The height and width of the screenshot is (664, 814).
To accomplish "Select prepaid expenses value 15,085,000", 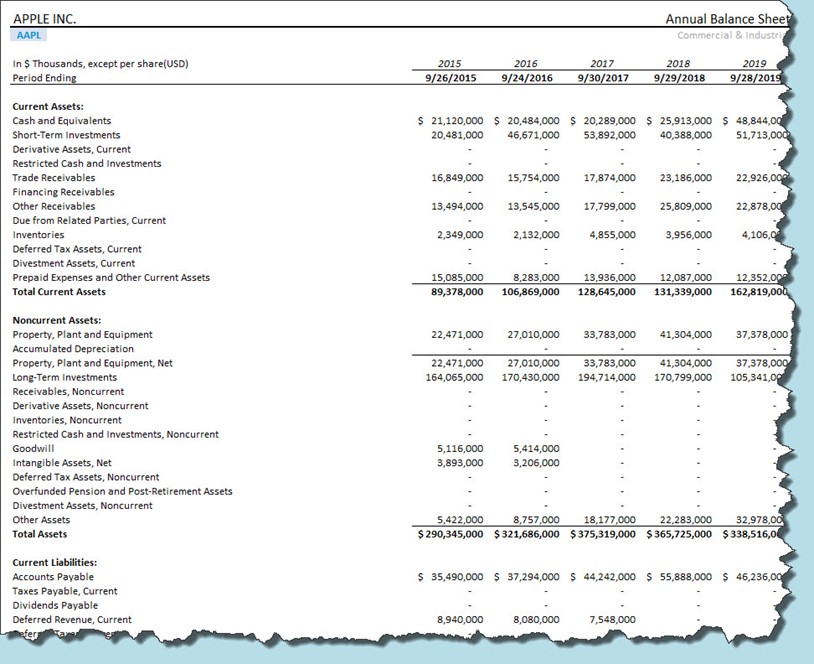I will [457, 277].
